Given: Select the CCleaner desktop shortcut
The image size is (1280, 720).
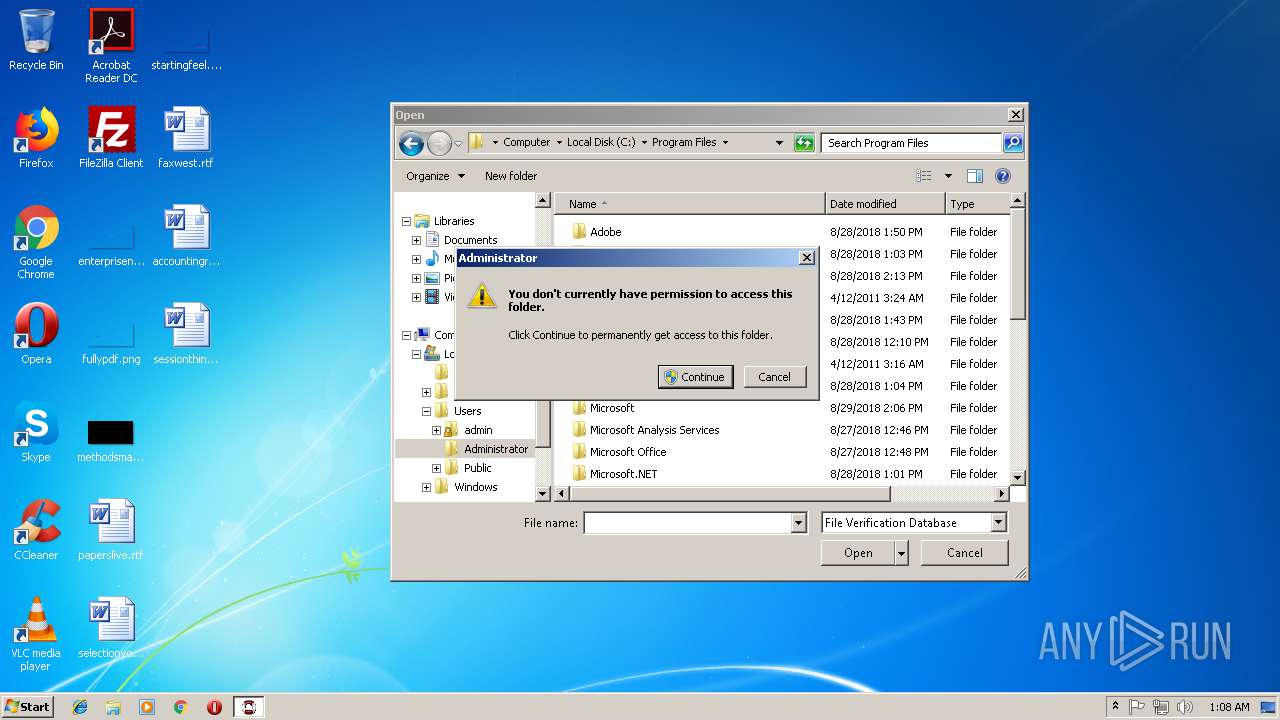Looking at the screenshot, I should [x=36, y=530].
